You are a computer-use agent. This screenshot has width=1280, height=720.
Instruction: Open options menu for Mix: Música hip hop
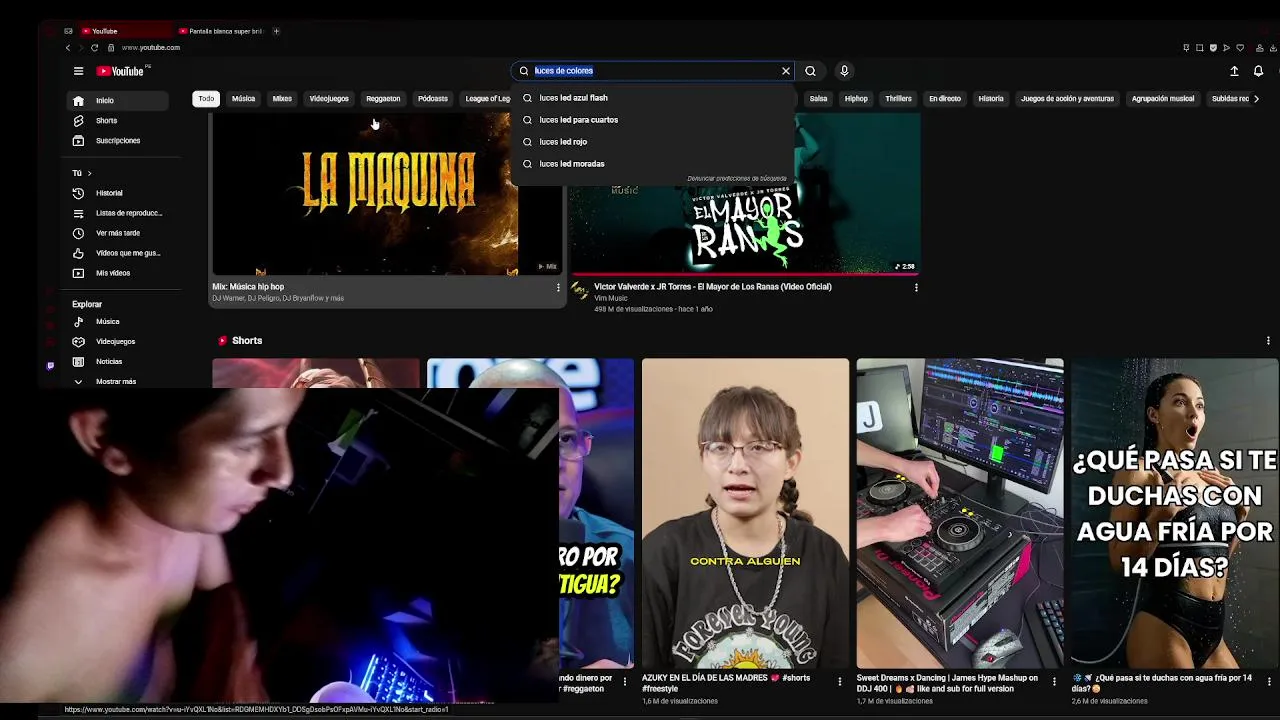pyautogui.click(x=558, y=288)
